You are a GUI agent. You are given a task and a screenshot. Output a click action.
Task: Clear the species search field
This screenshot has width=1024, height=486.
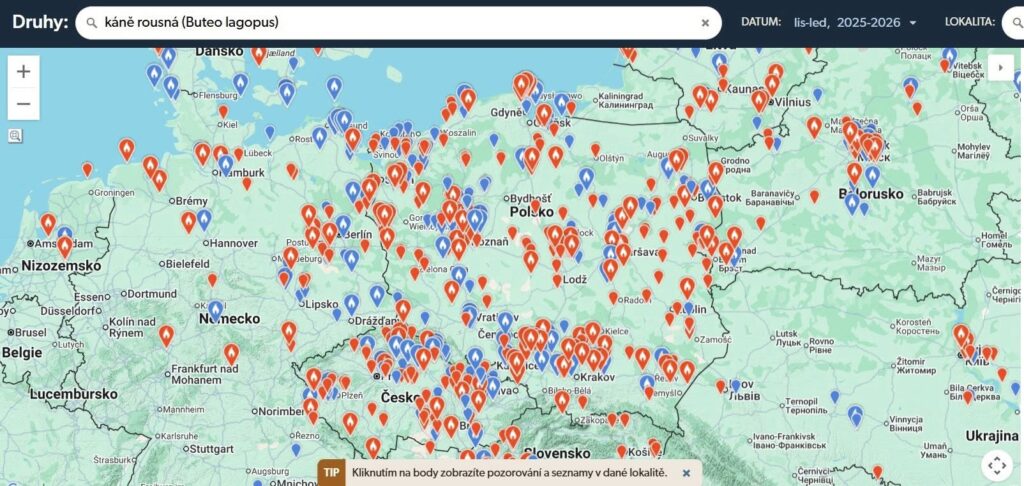[705, 23]
